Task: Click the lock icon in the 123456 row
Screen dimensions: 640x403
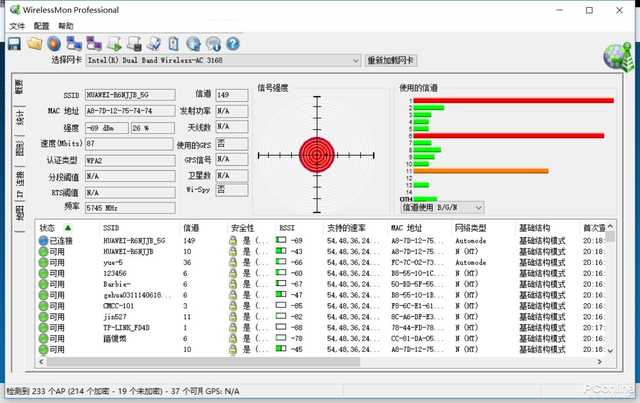Action: point(233,273)
